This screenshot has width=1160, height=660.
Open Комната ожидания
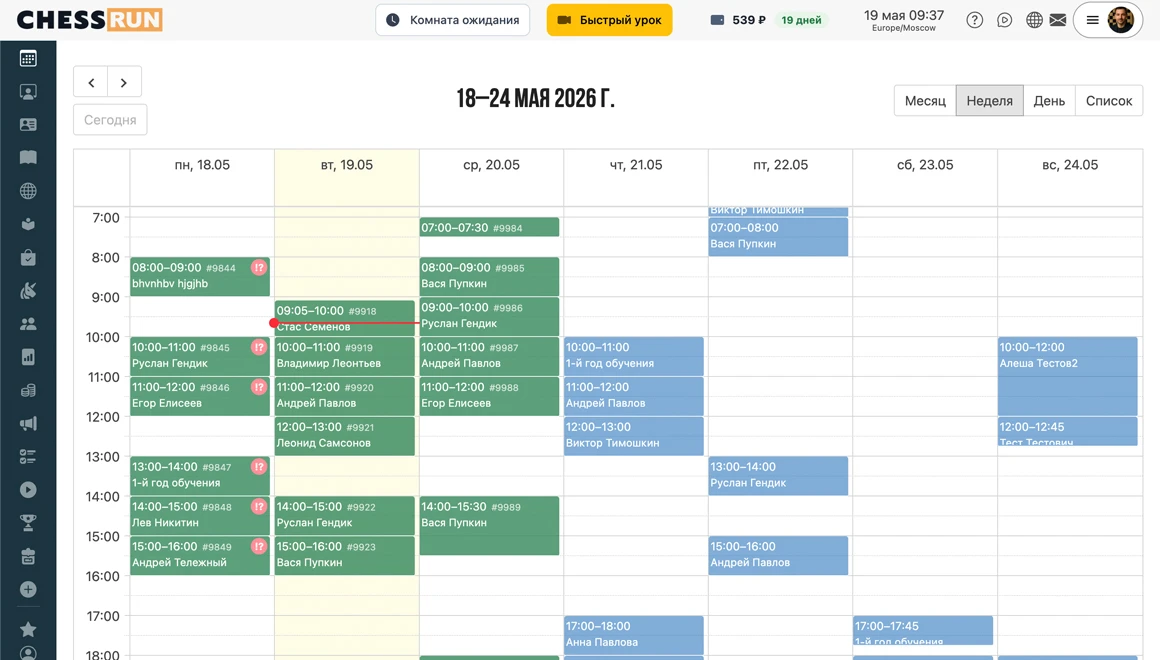click(453, 20)
